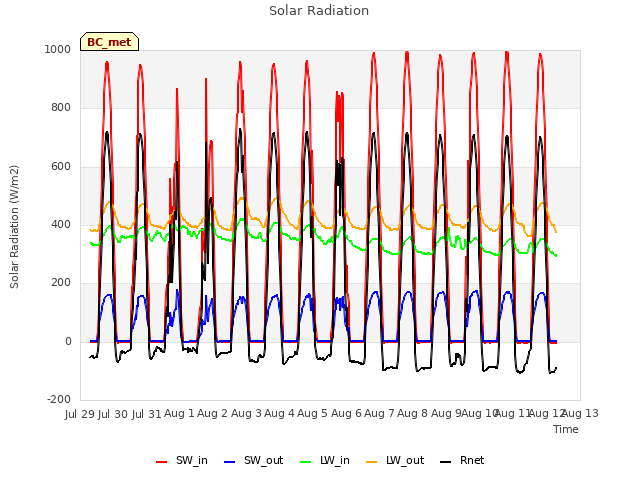640x480 pixels.
Task: Click the Aug 4 x-axis date label
Action: pyautogui.click(x=279, y=414)
